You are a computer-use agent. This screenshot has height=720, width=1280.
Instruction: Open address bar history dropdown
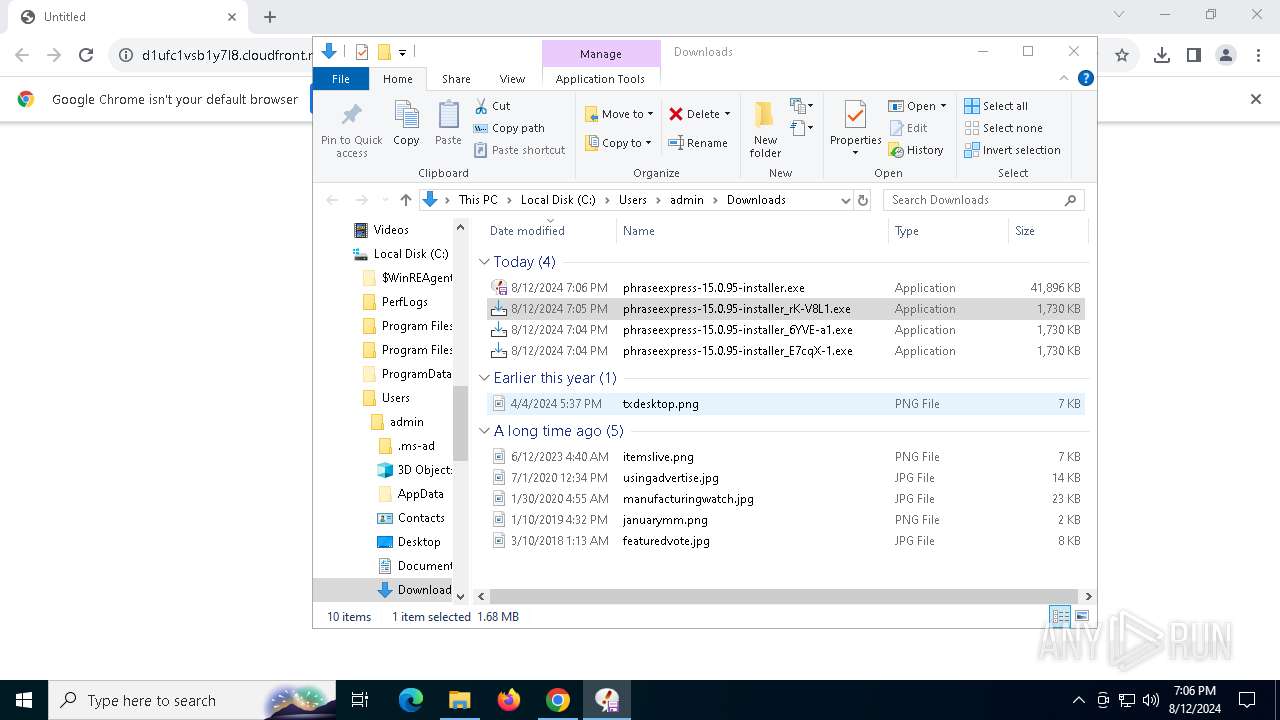point(845,200)
